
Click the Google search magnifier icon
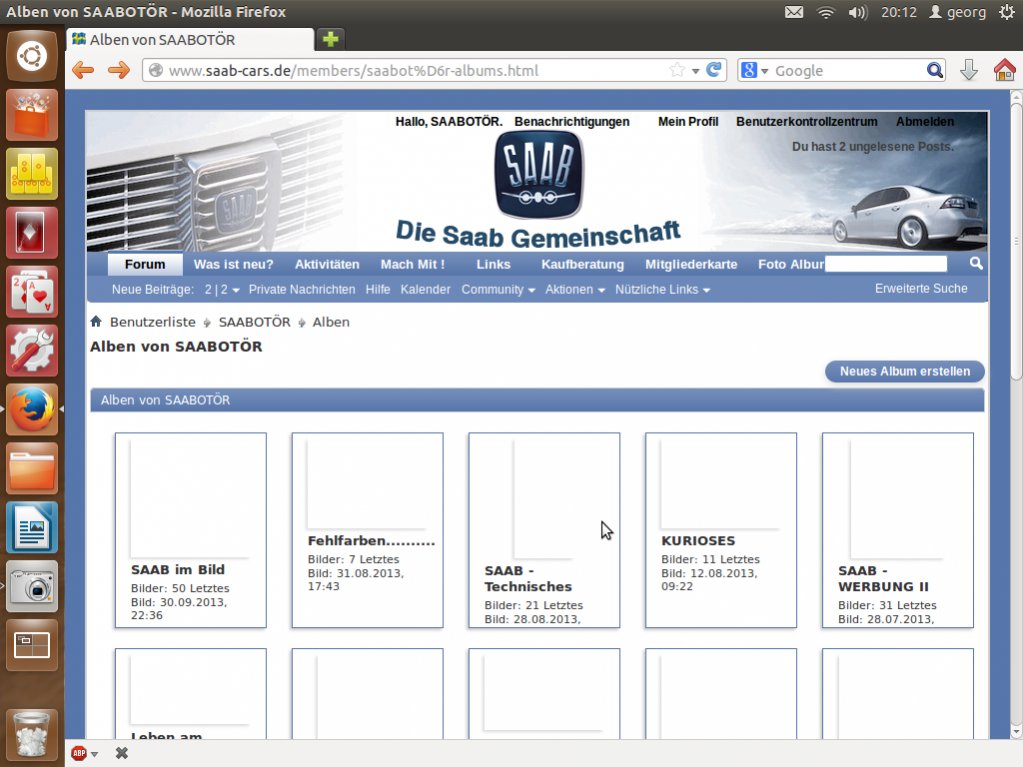coord(934,70)
